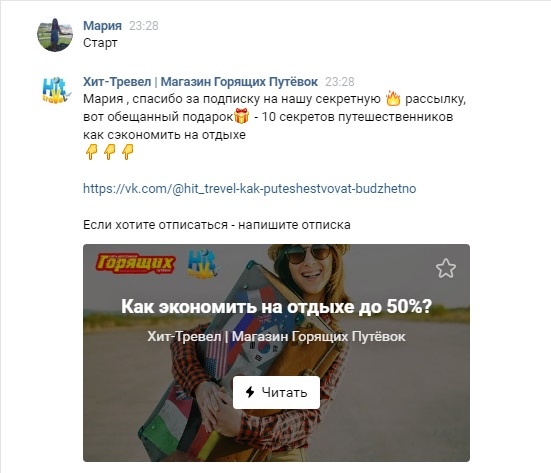This screenshot has width=551, height=473.
Task: Click the middle pointing-down hand emoji
Action: pos(109,152)
